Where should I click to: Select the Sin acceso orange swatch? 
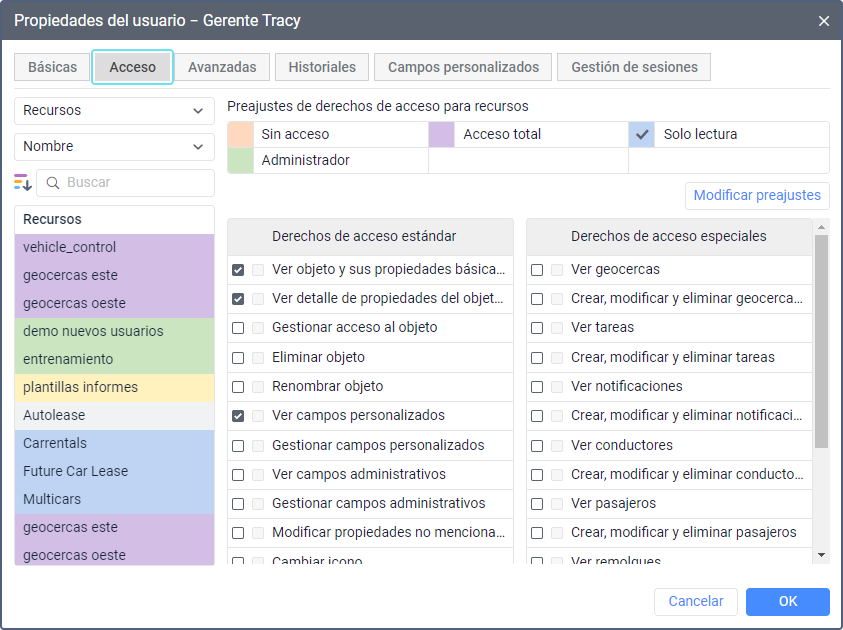click(240, 134)
